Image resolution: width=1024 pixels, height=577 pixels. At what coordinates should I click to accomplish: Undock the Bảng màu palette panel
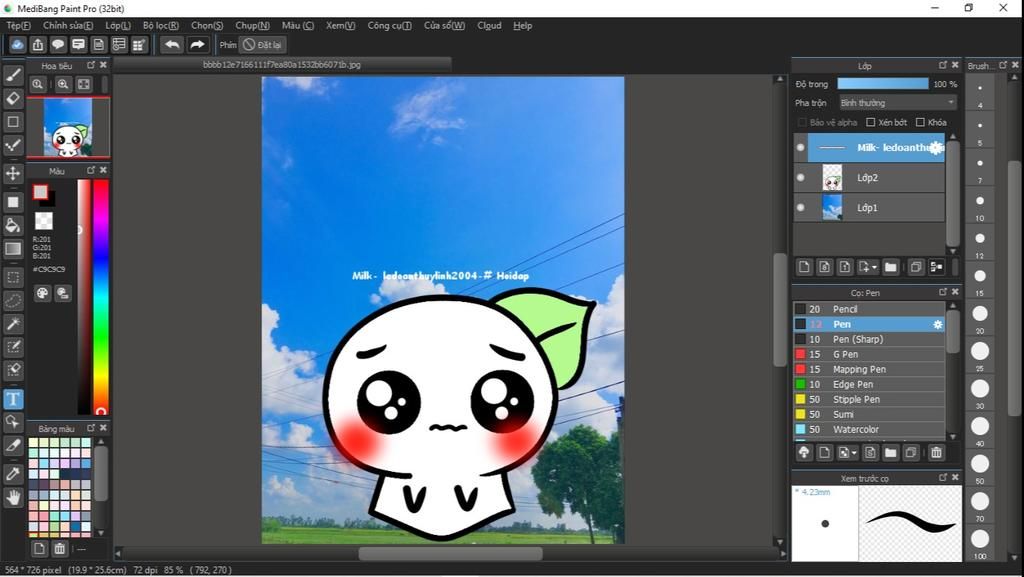pos(91,428)
